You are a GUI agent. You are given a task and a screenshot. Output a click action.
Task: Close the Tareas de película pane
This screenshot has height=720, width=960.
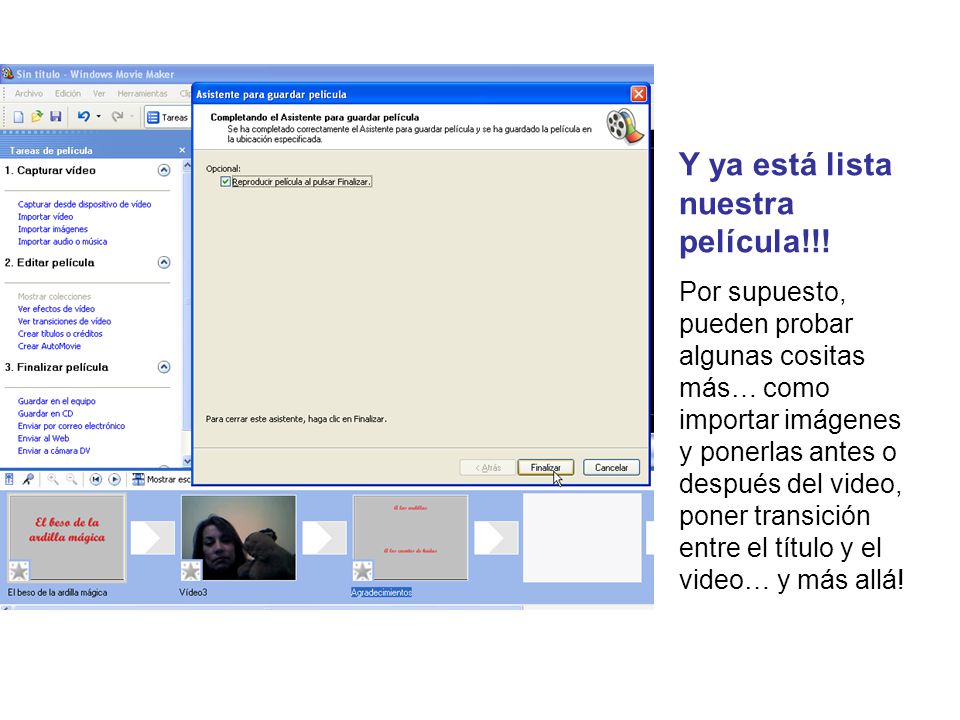coord(182,150)
